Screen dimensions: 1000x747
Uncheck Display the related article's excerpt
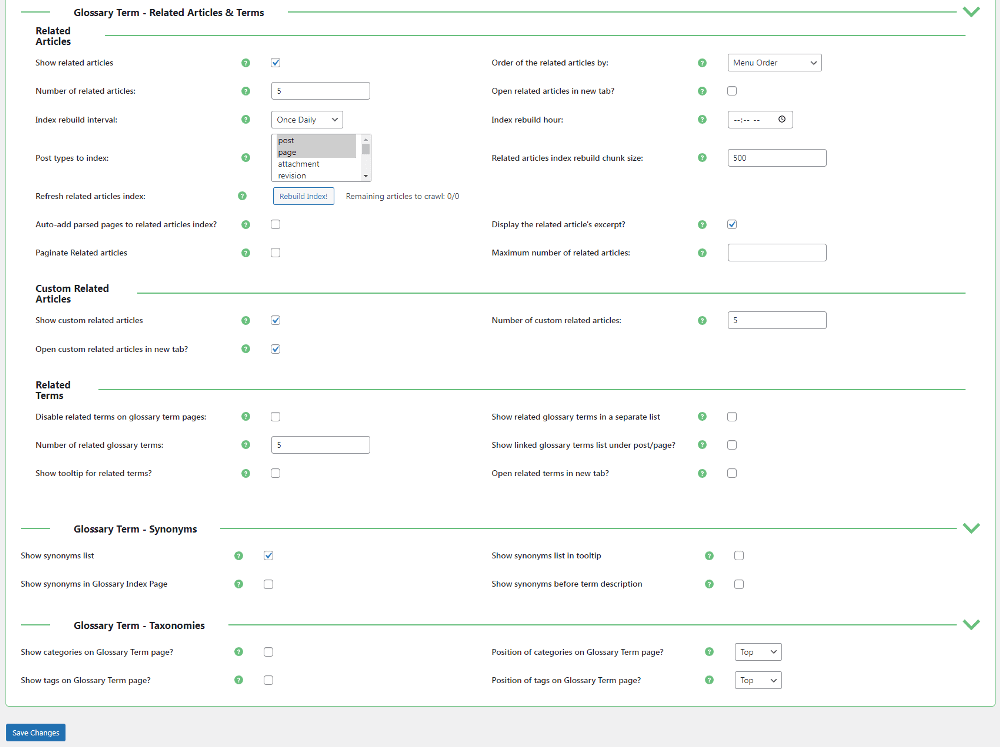(x=732, y=224)
